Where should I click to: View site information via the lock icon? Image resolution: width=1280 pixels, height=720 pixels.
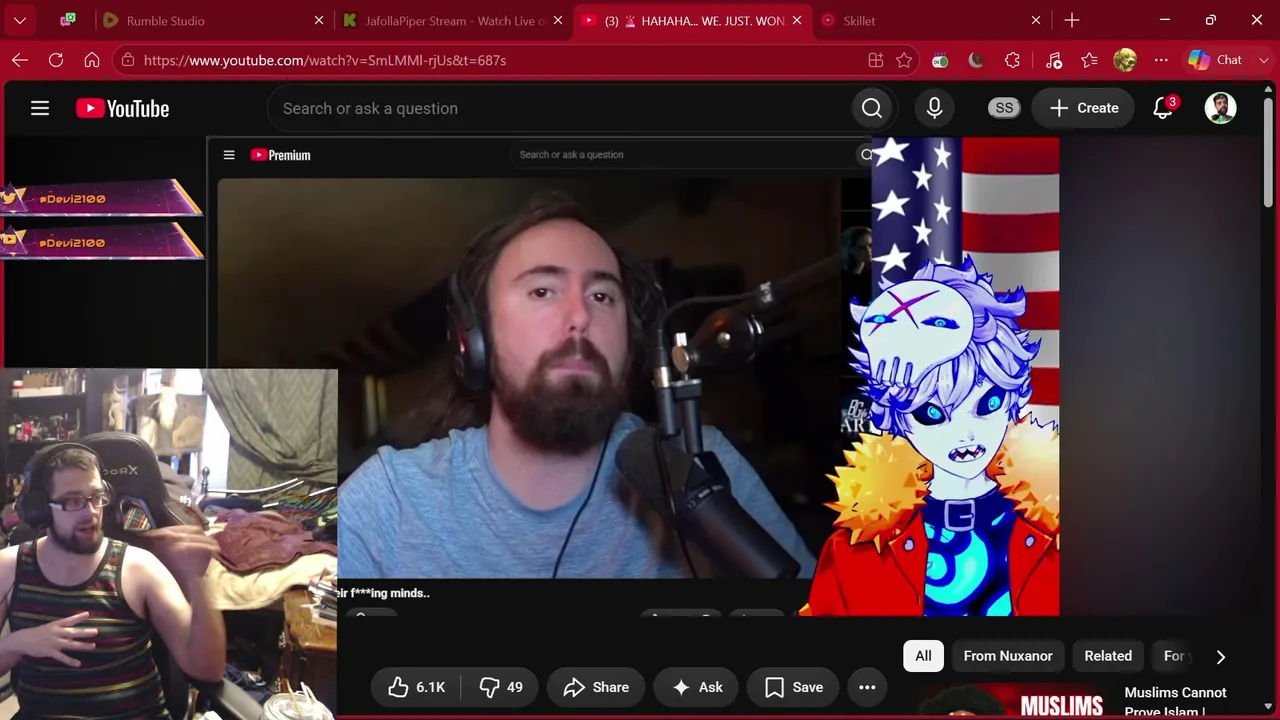coord(127,60)
